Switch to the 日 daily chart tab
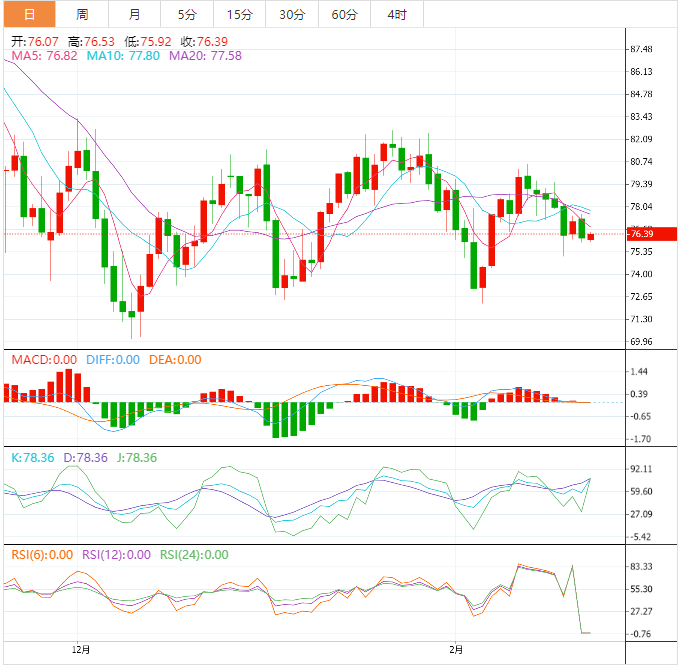Image resolution: width=683 pixels, height=670 pixels. (29, 14)
